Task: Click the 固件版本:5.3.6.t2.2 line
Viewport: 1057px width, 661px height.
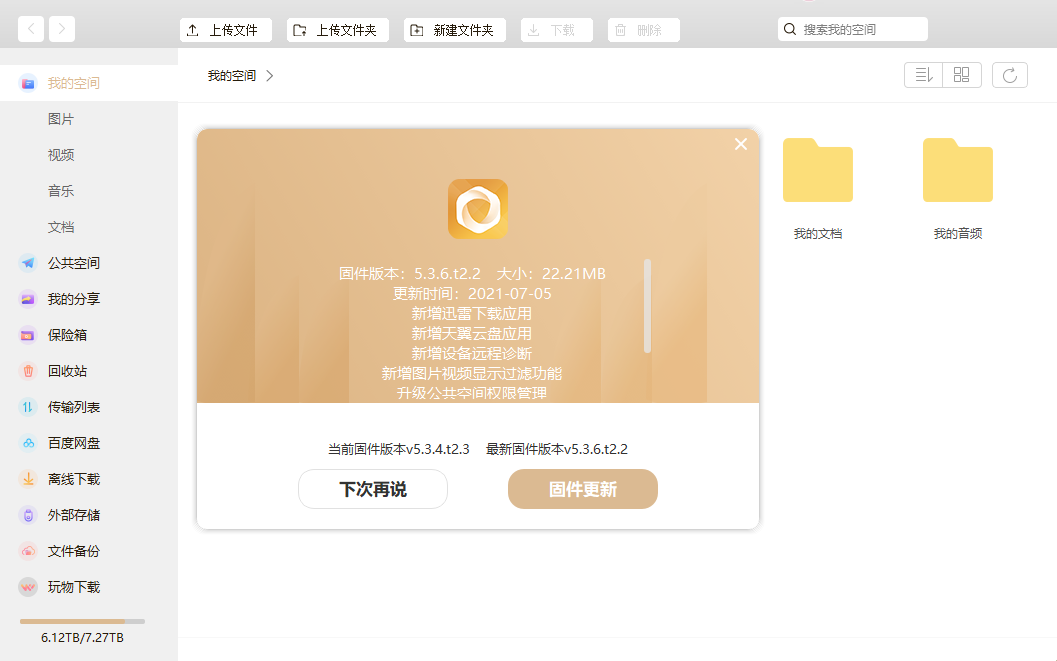Action: coord(410,274)
